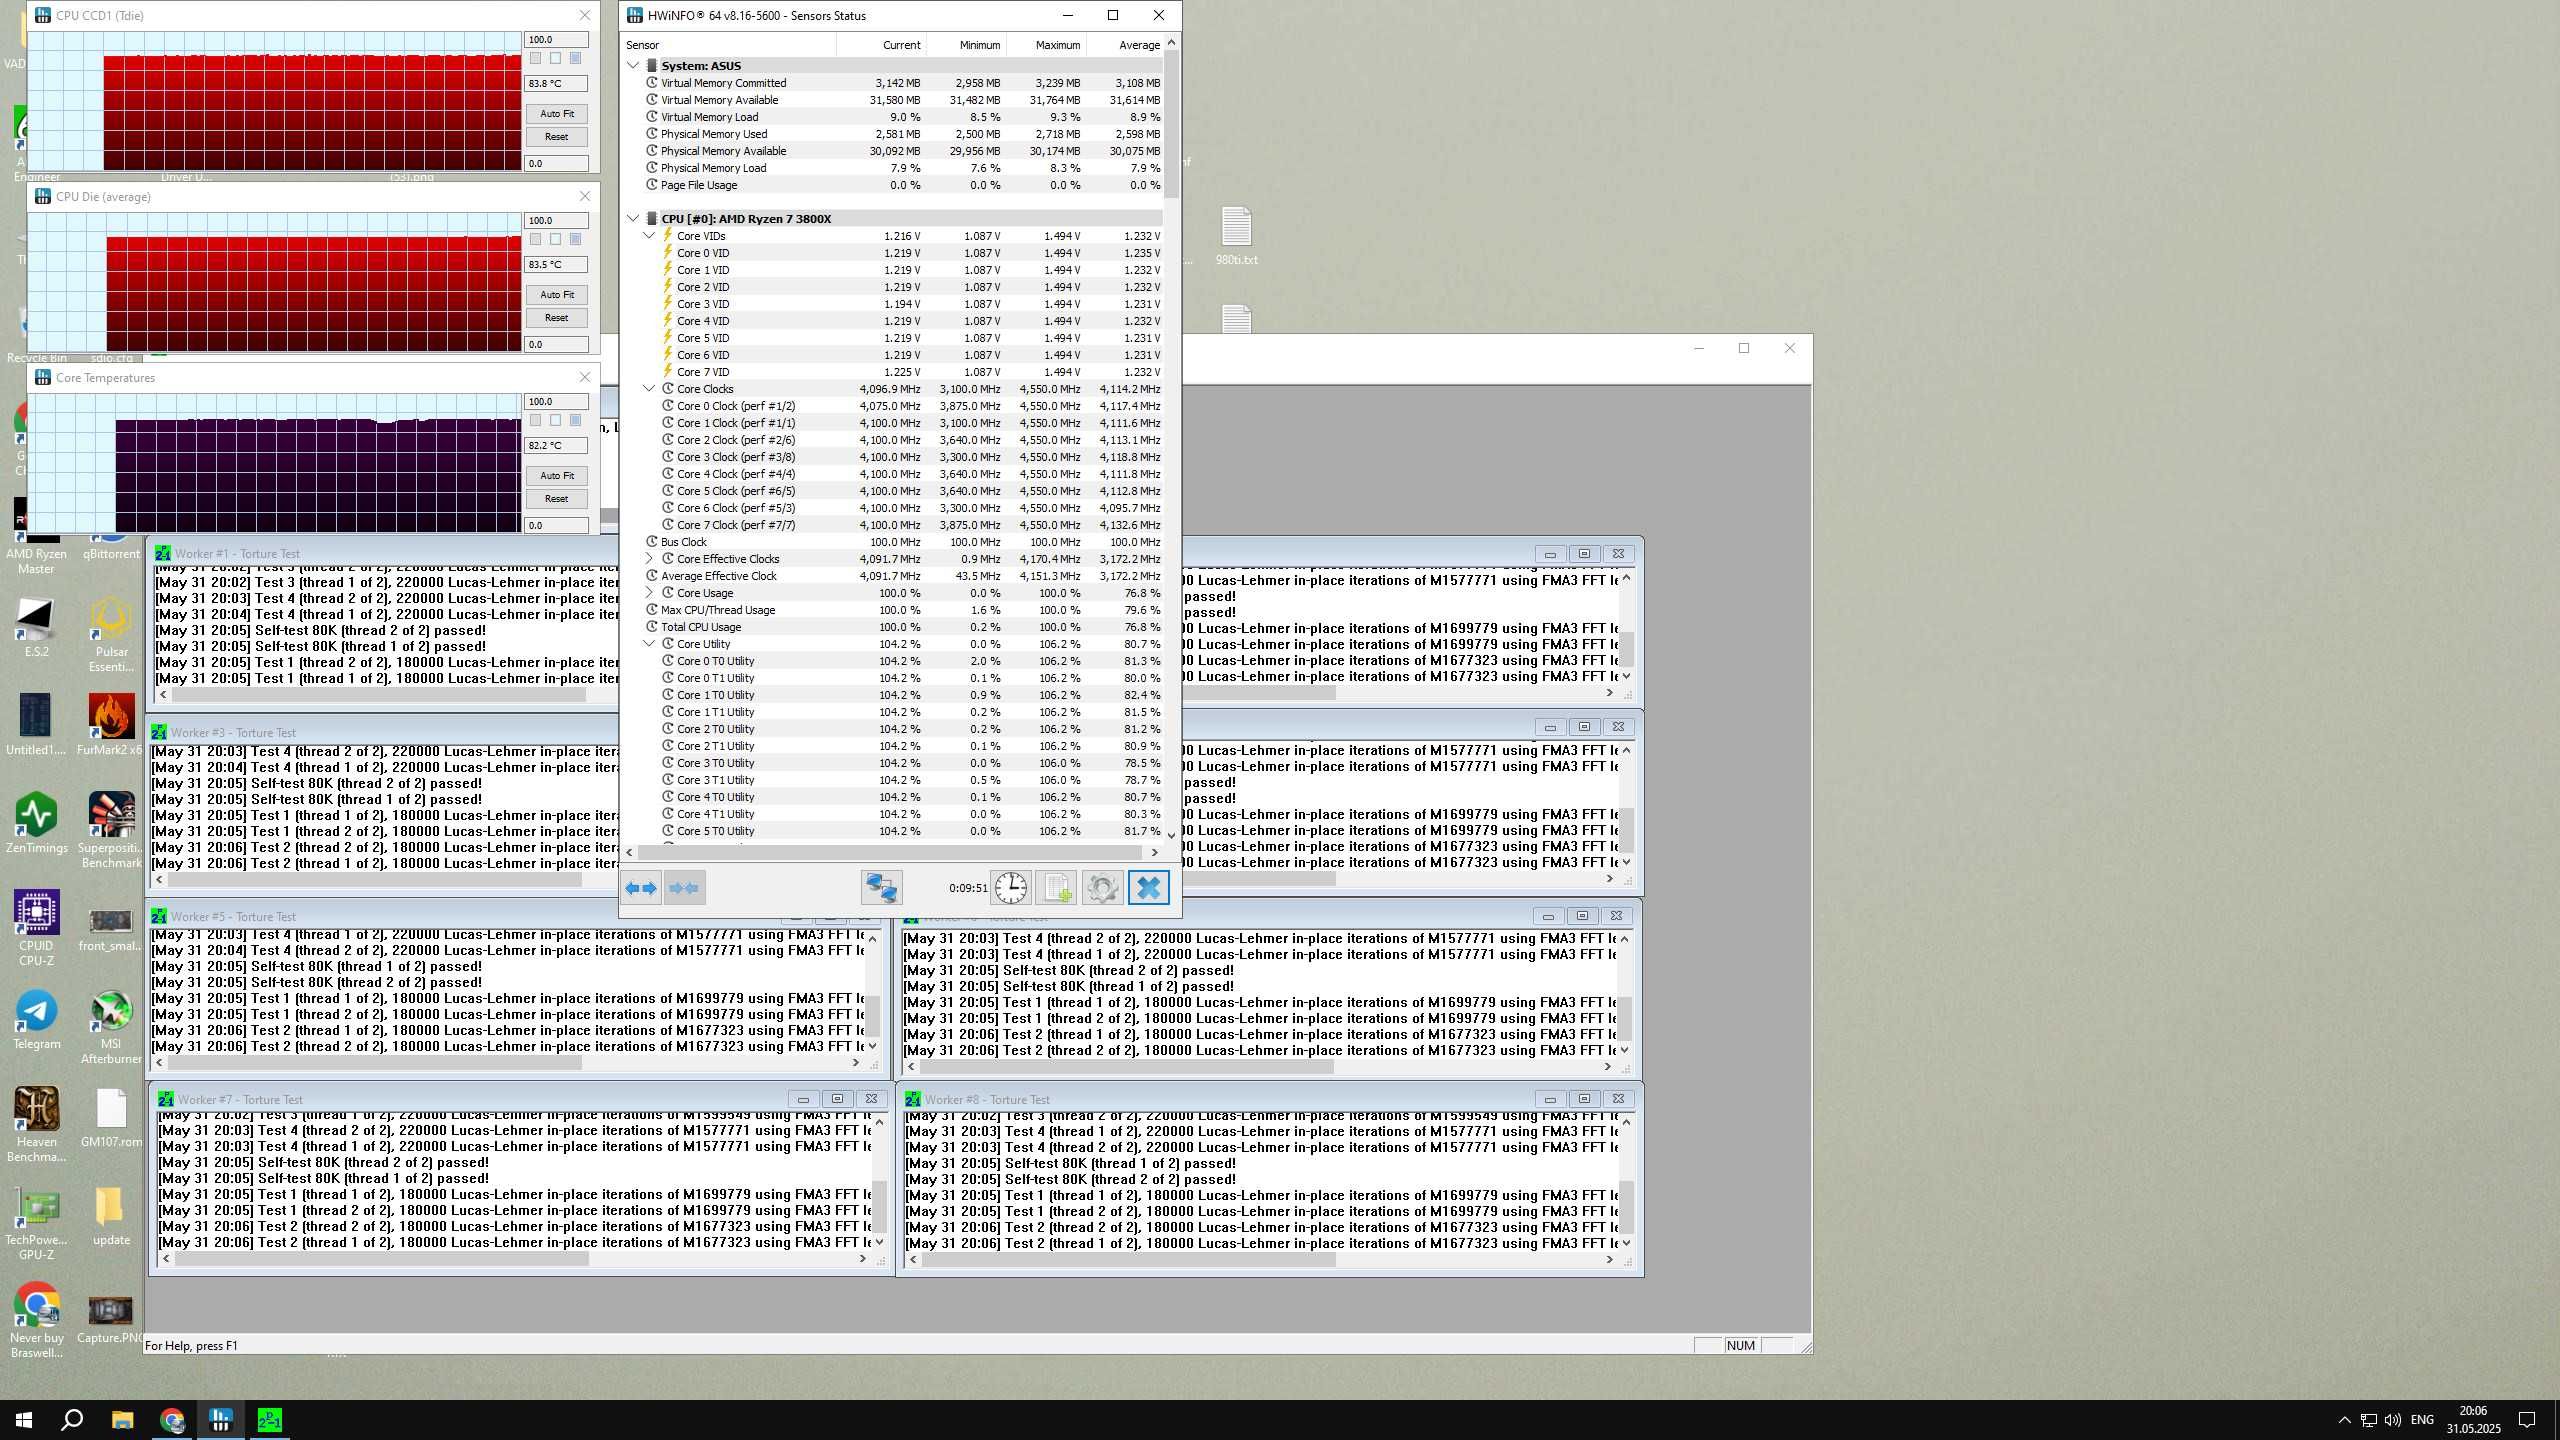
Task: Edit the 0.0 minimum field in Core Temperatures graph
Action: (x=557, y=526)
